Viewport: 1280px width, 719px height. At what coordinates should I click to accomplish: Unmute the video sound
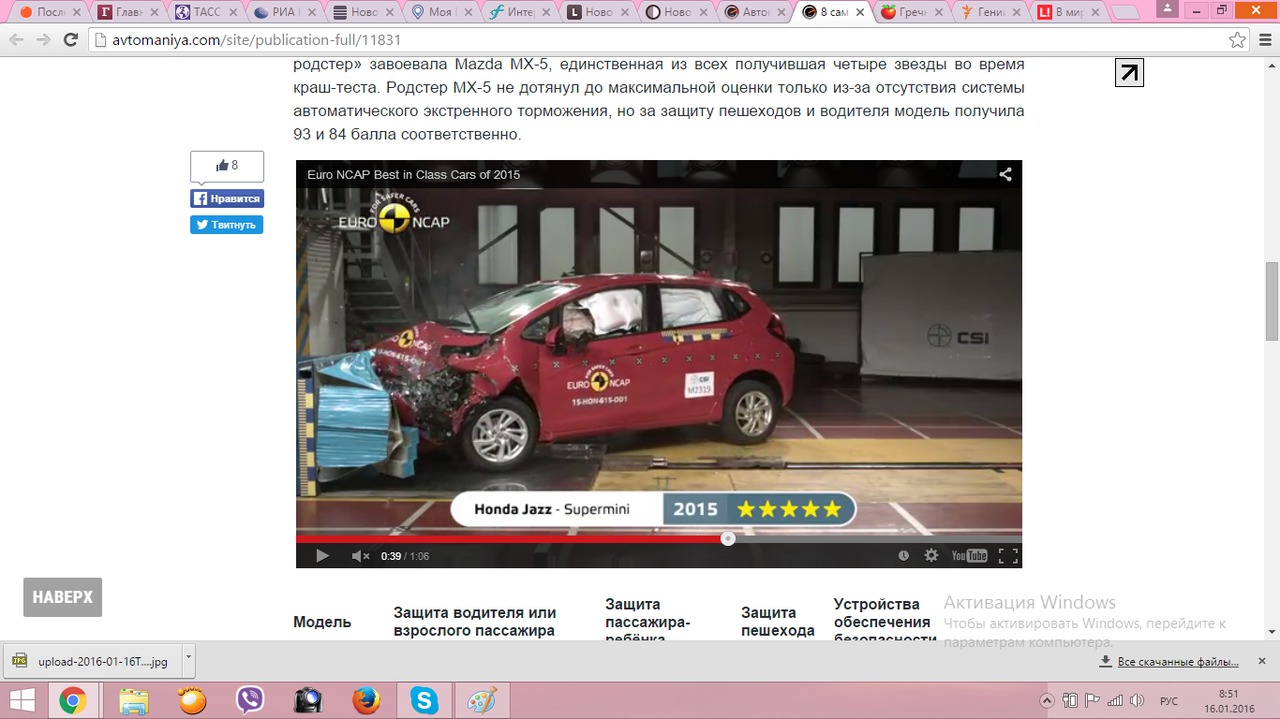(x=360, y=556)
